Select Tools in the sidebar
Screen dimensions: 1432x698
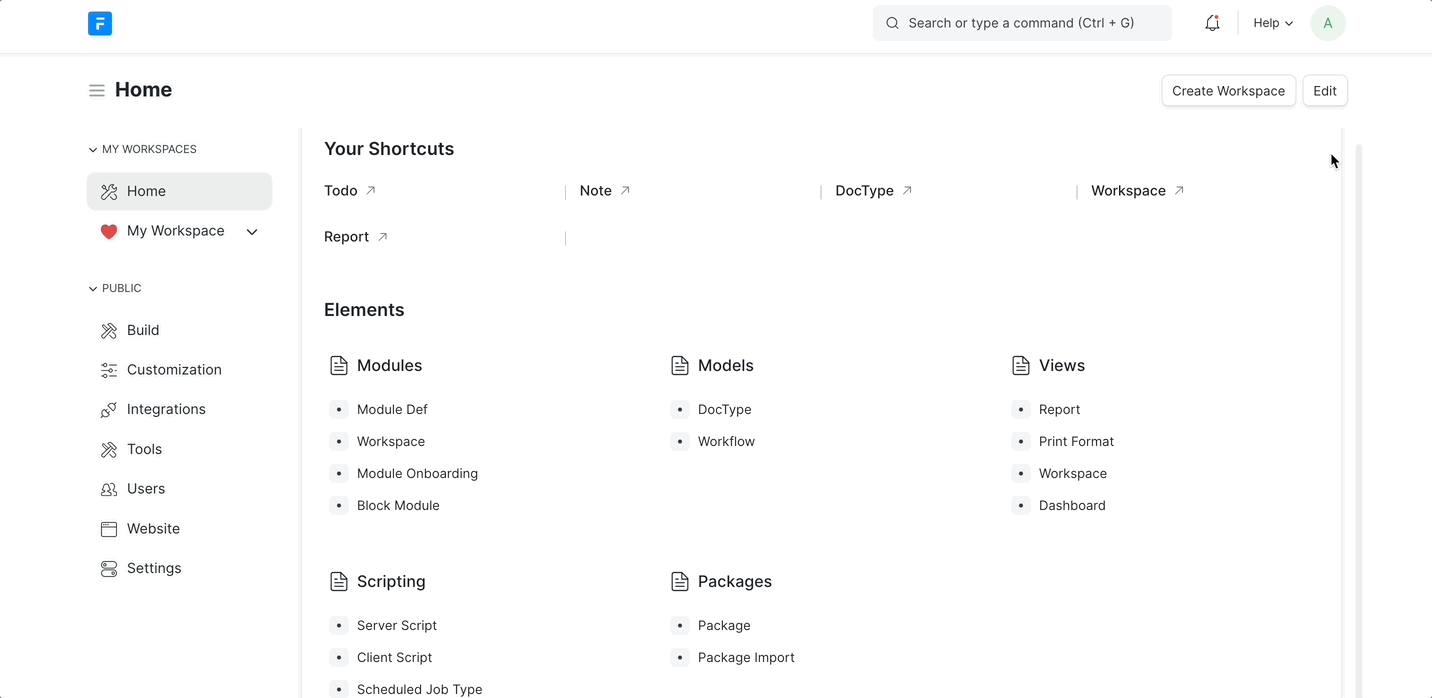[144, 449]
